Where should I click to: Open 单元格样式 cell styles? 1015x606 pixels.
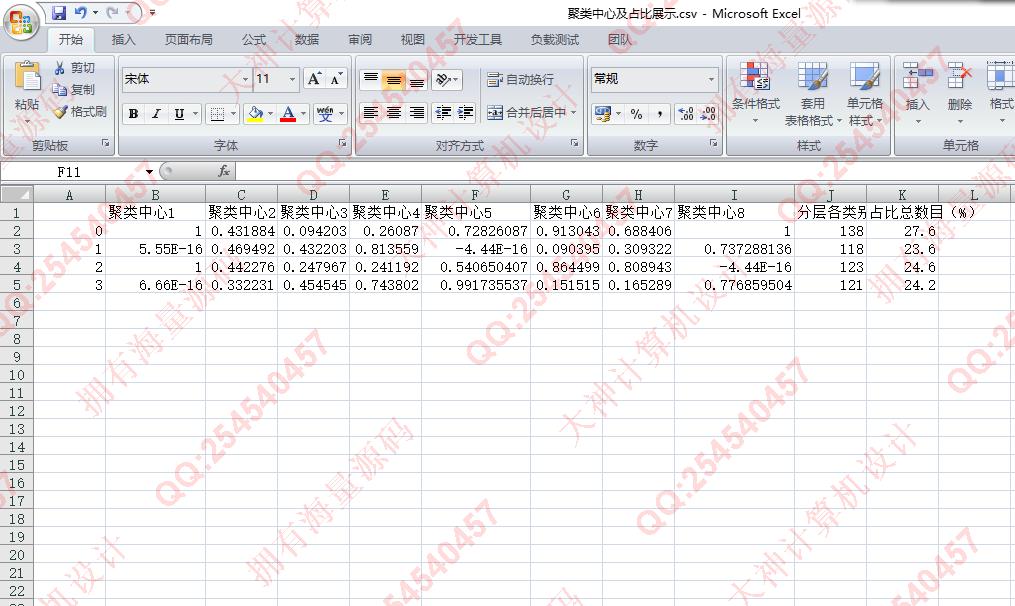click(x=865, y=94)
